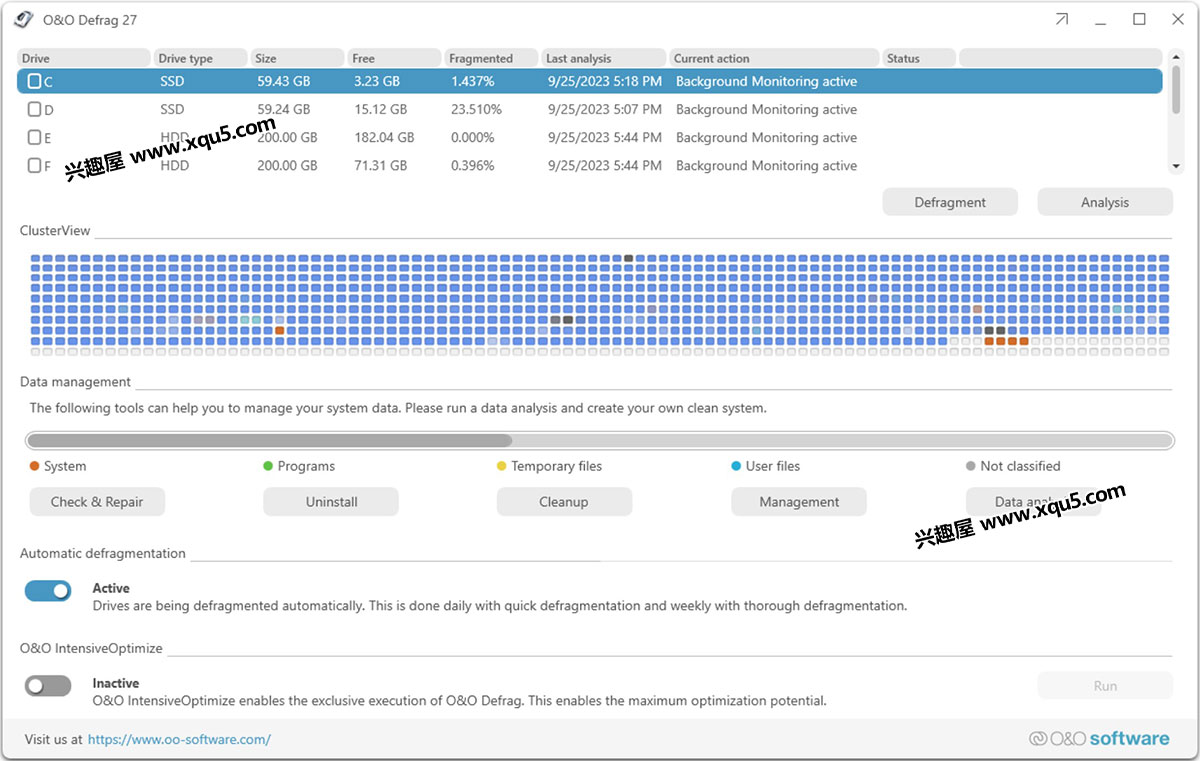Select the "3.23 GB" free space cell
Screen dimensions: 1200x761
click(x=377, y=81)
